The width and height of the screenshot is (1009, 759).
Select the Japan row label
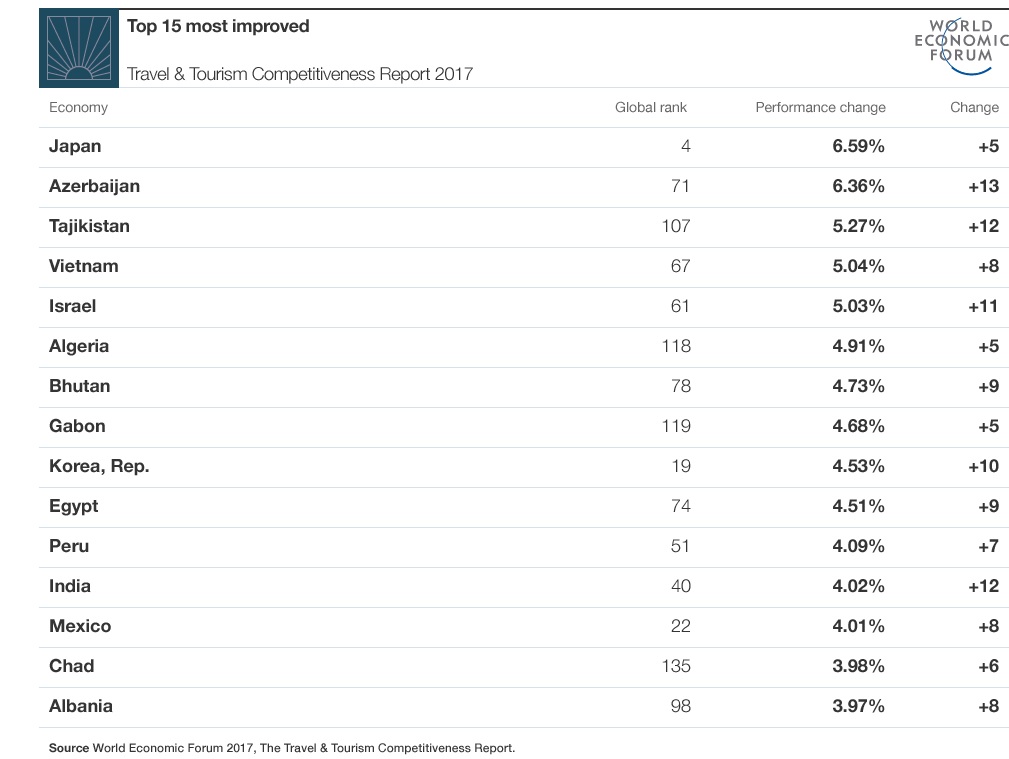coord(75,146)
